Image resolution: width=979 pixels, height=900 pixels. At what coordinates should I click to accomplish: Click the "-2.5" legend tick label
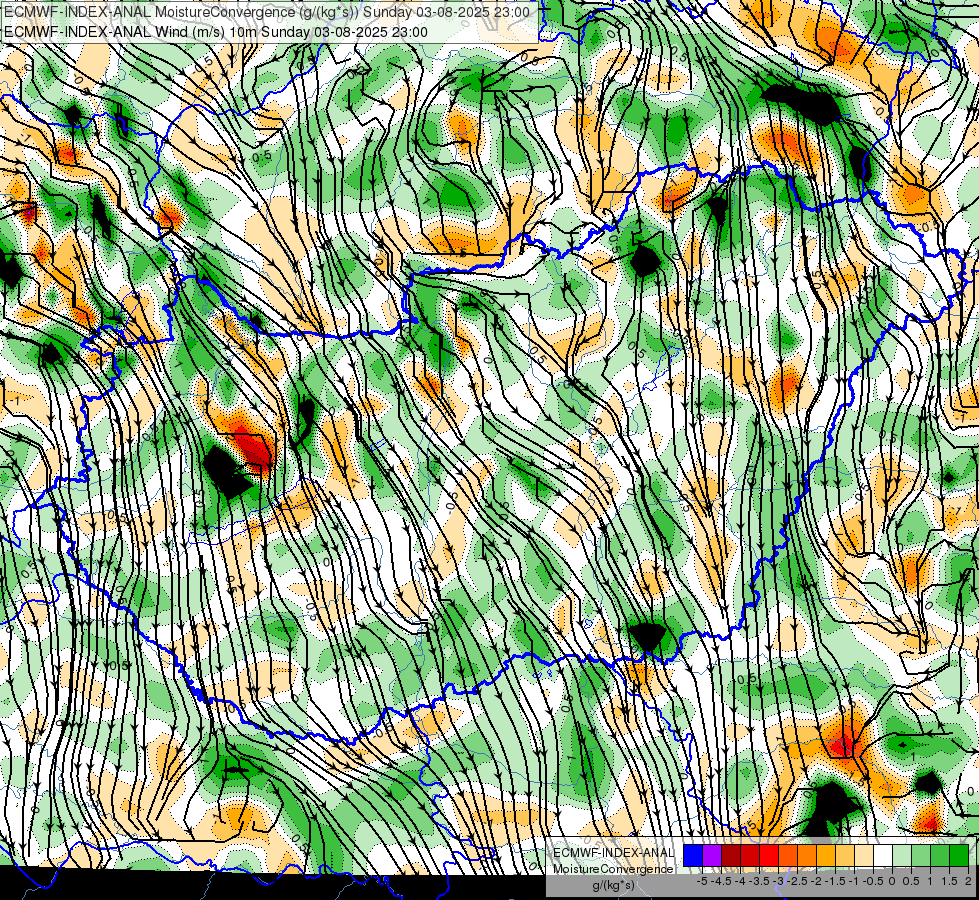(x=797, y=881)
